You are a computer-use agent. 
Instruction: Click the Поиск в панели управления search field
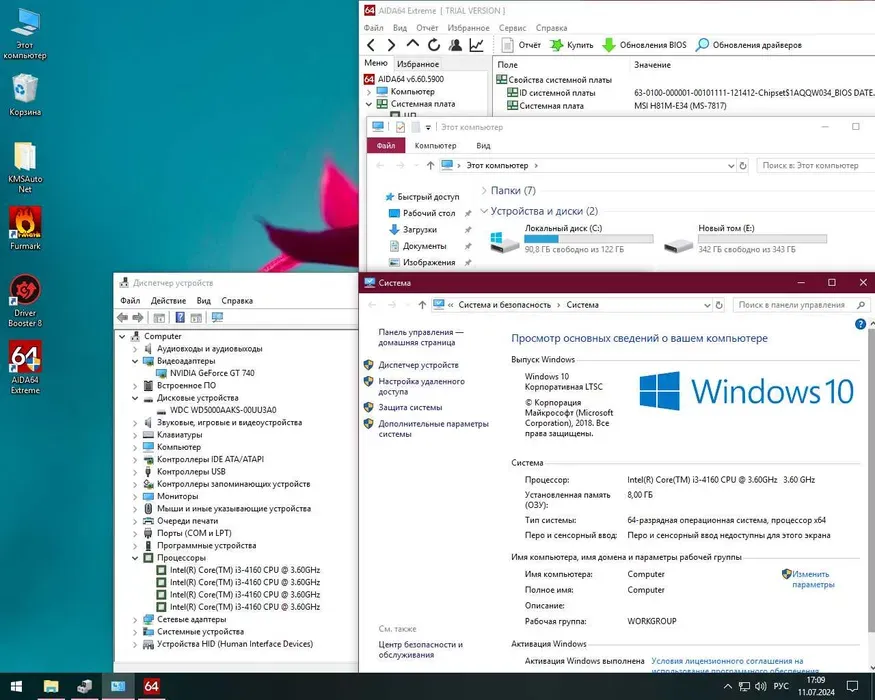[x=795, y=305]
